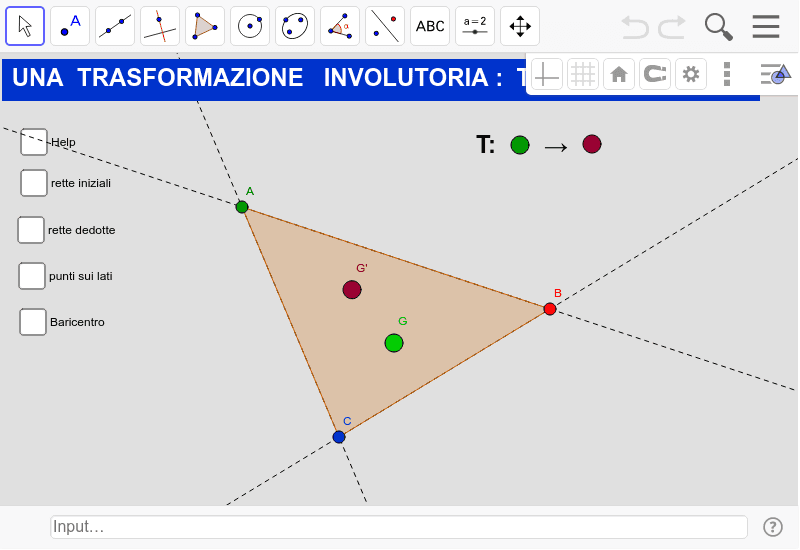Toggle the style bar button
Screen dimensions: 800x550
(775, 74)
